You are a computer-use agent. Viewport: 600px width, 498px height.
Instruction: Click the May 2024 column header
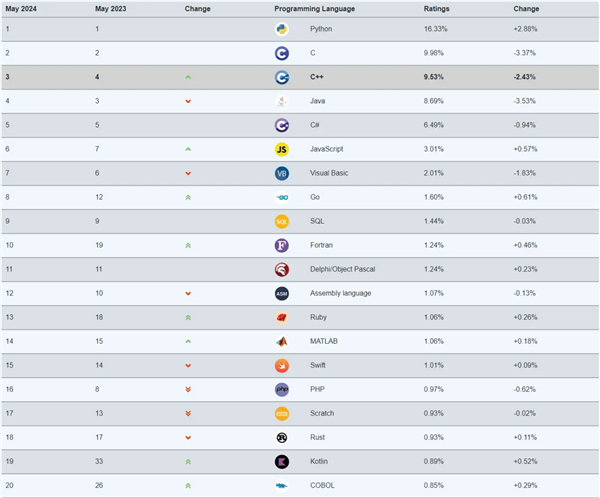point(21,8)
